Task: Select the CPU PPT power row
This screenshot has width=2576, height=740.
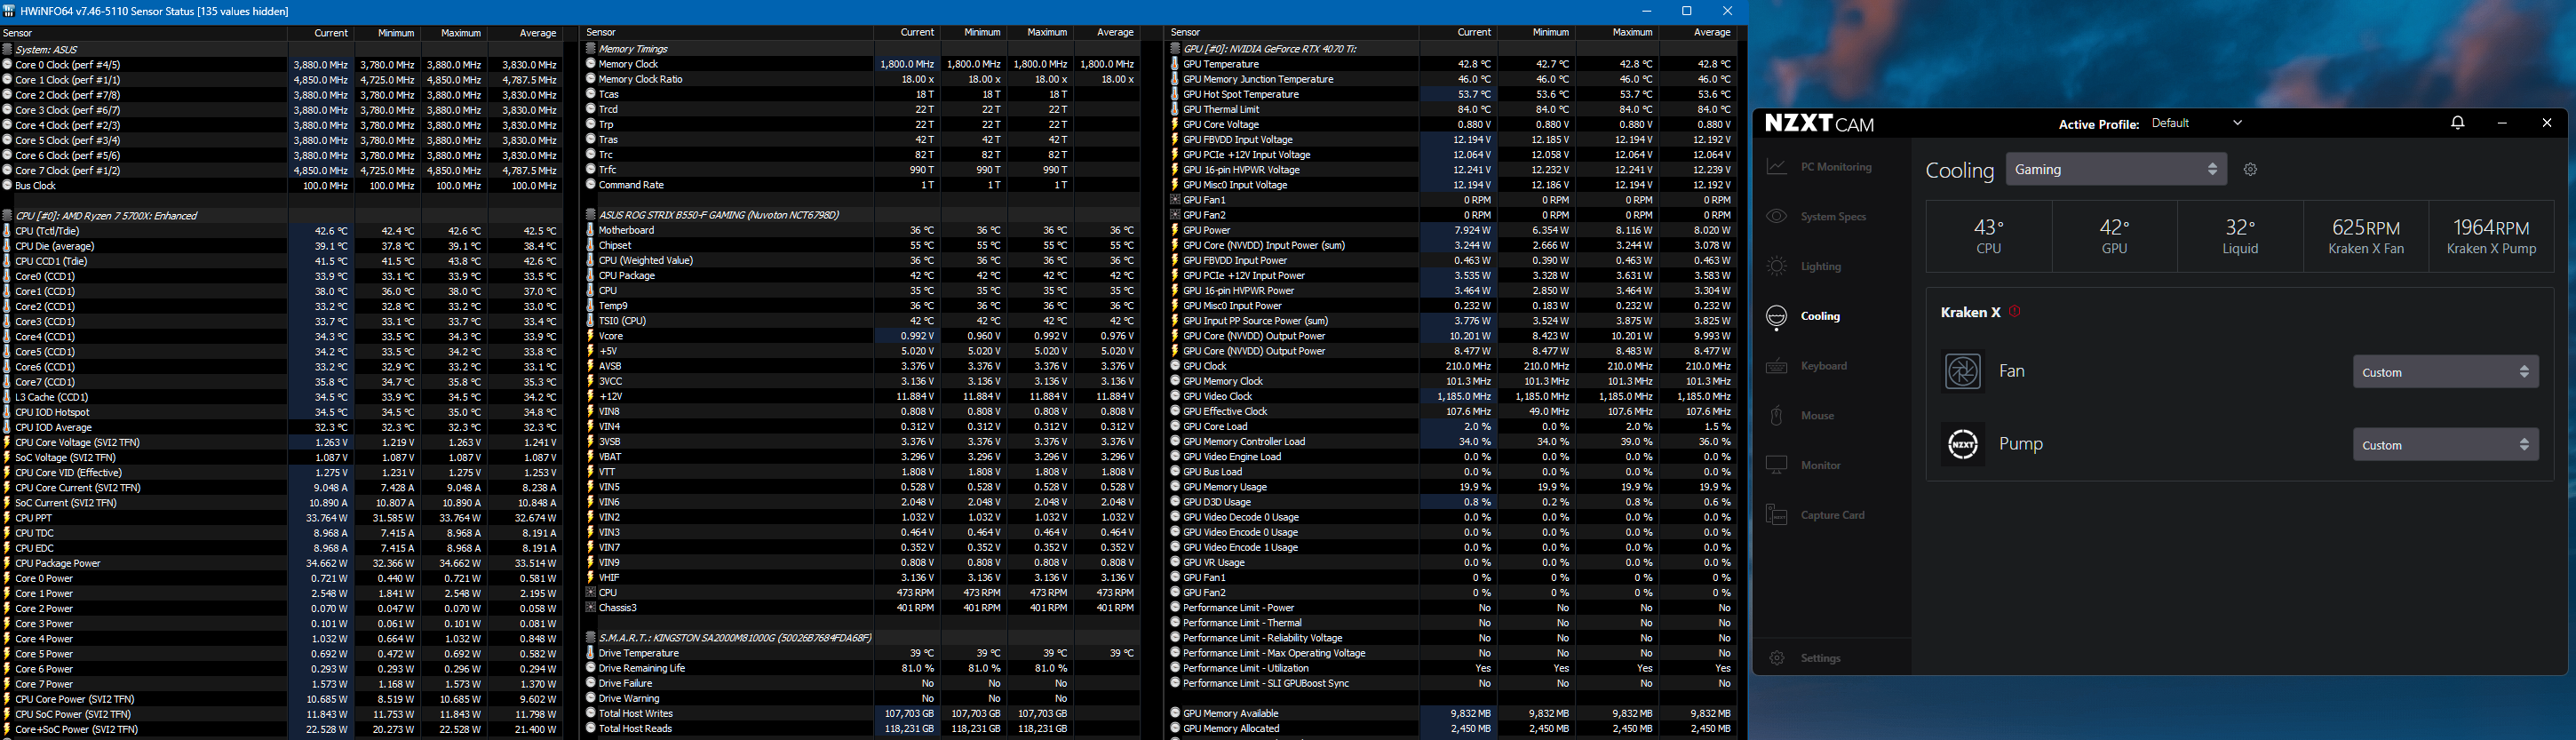Action: point(282,518)
